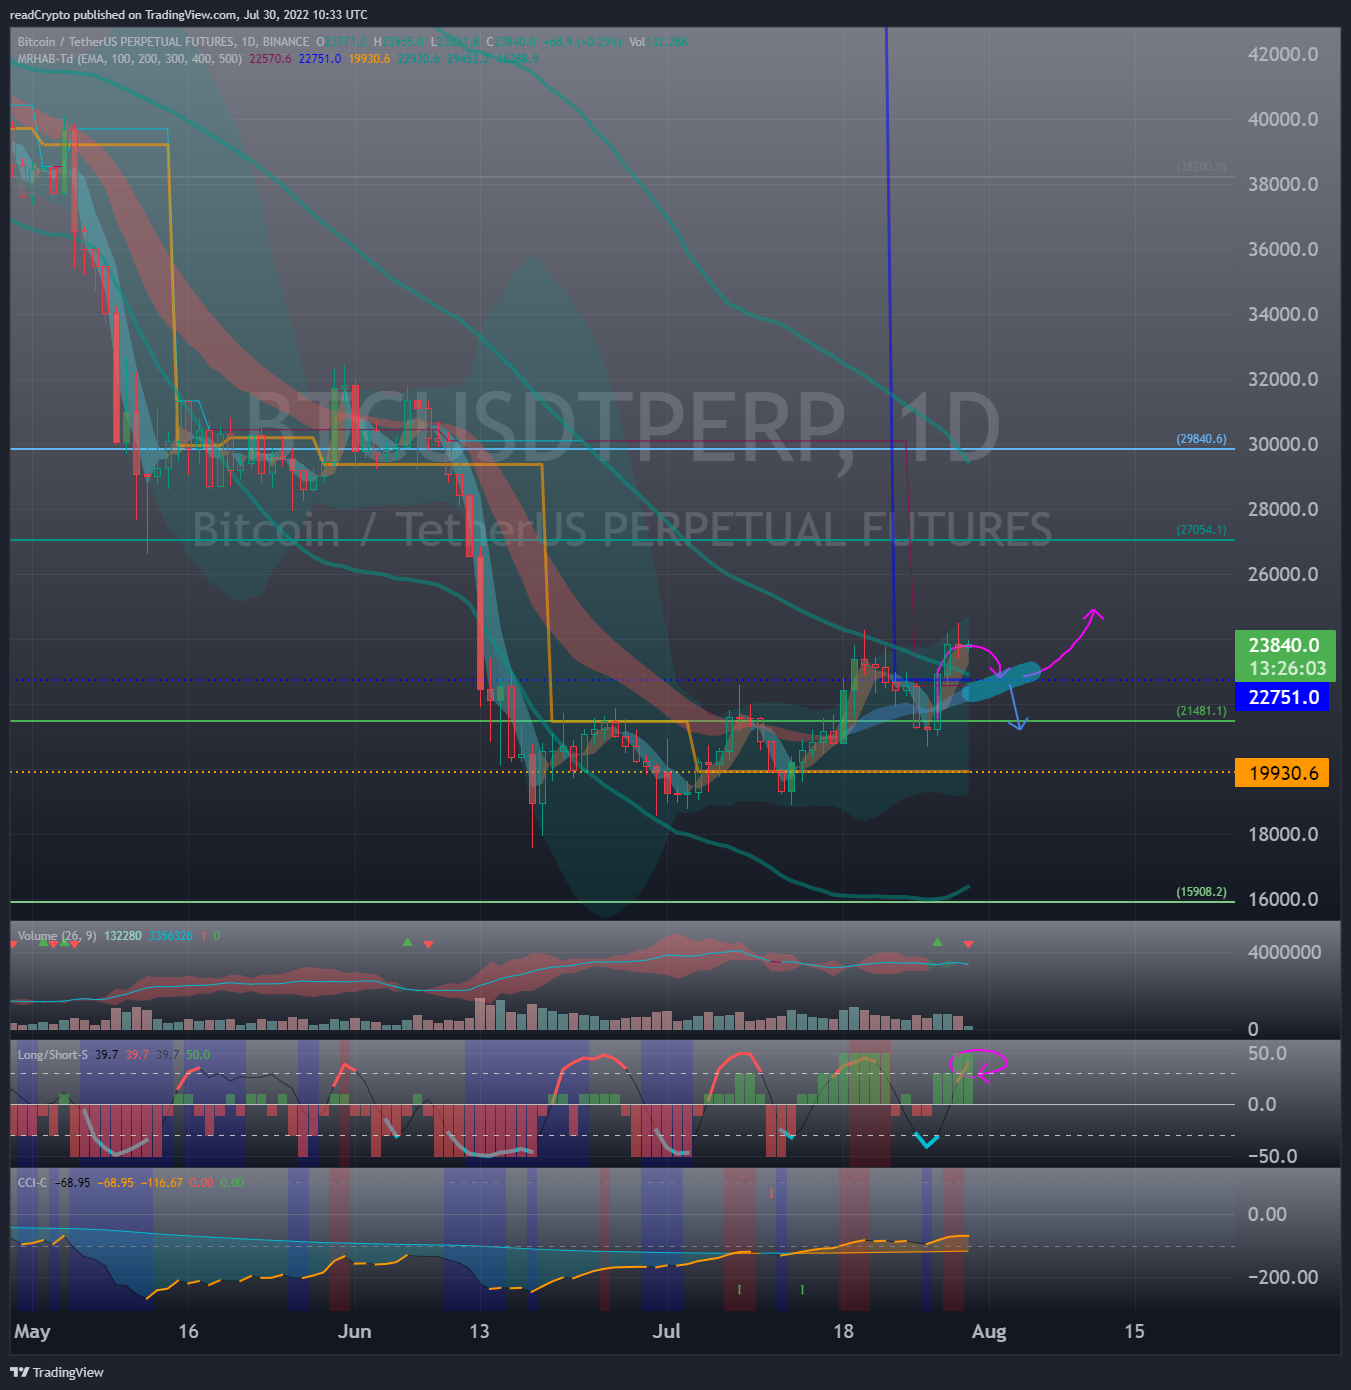This screenshot has width=1351, height=1390.
Task: Click -50.0 on the Long/Short pane axis
Action: [1272, 1156]
